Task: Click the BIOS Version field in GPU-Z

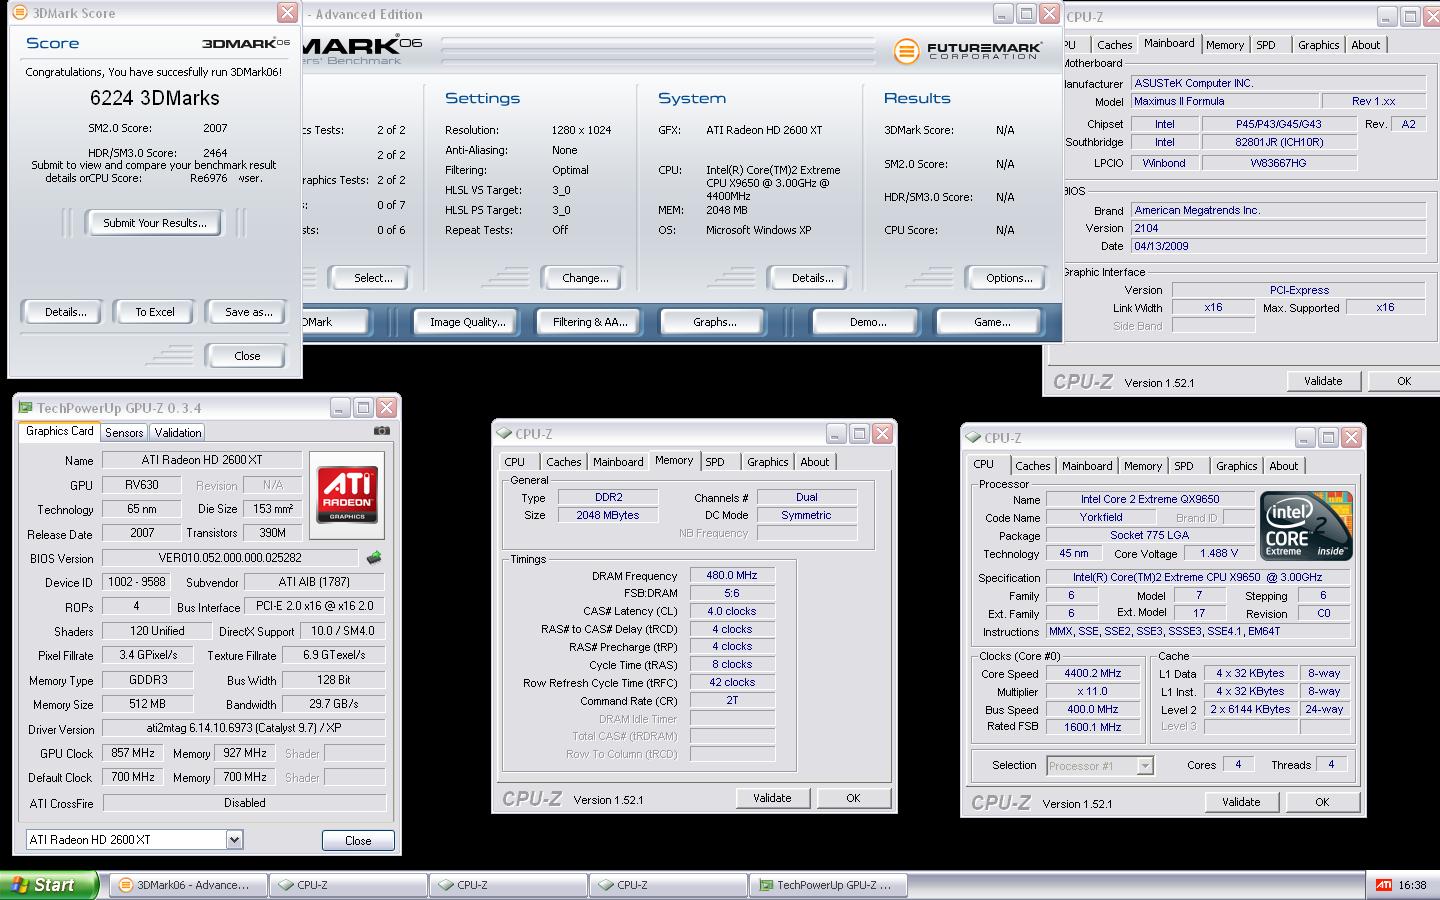Action: point(230,558)
